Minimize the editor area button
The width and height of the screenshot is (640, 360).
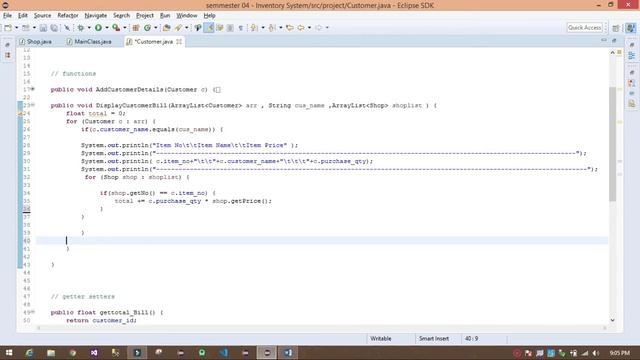[604, 40]
